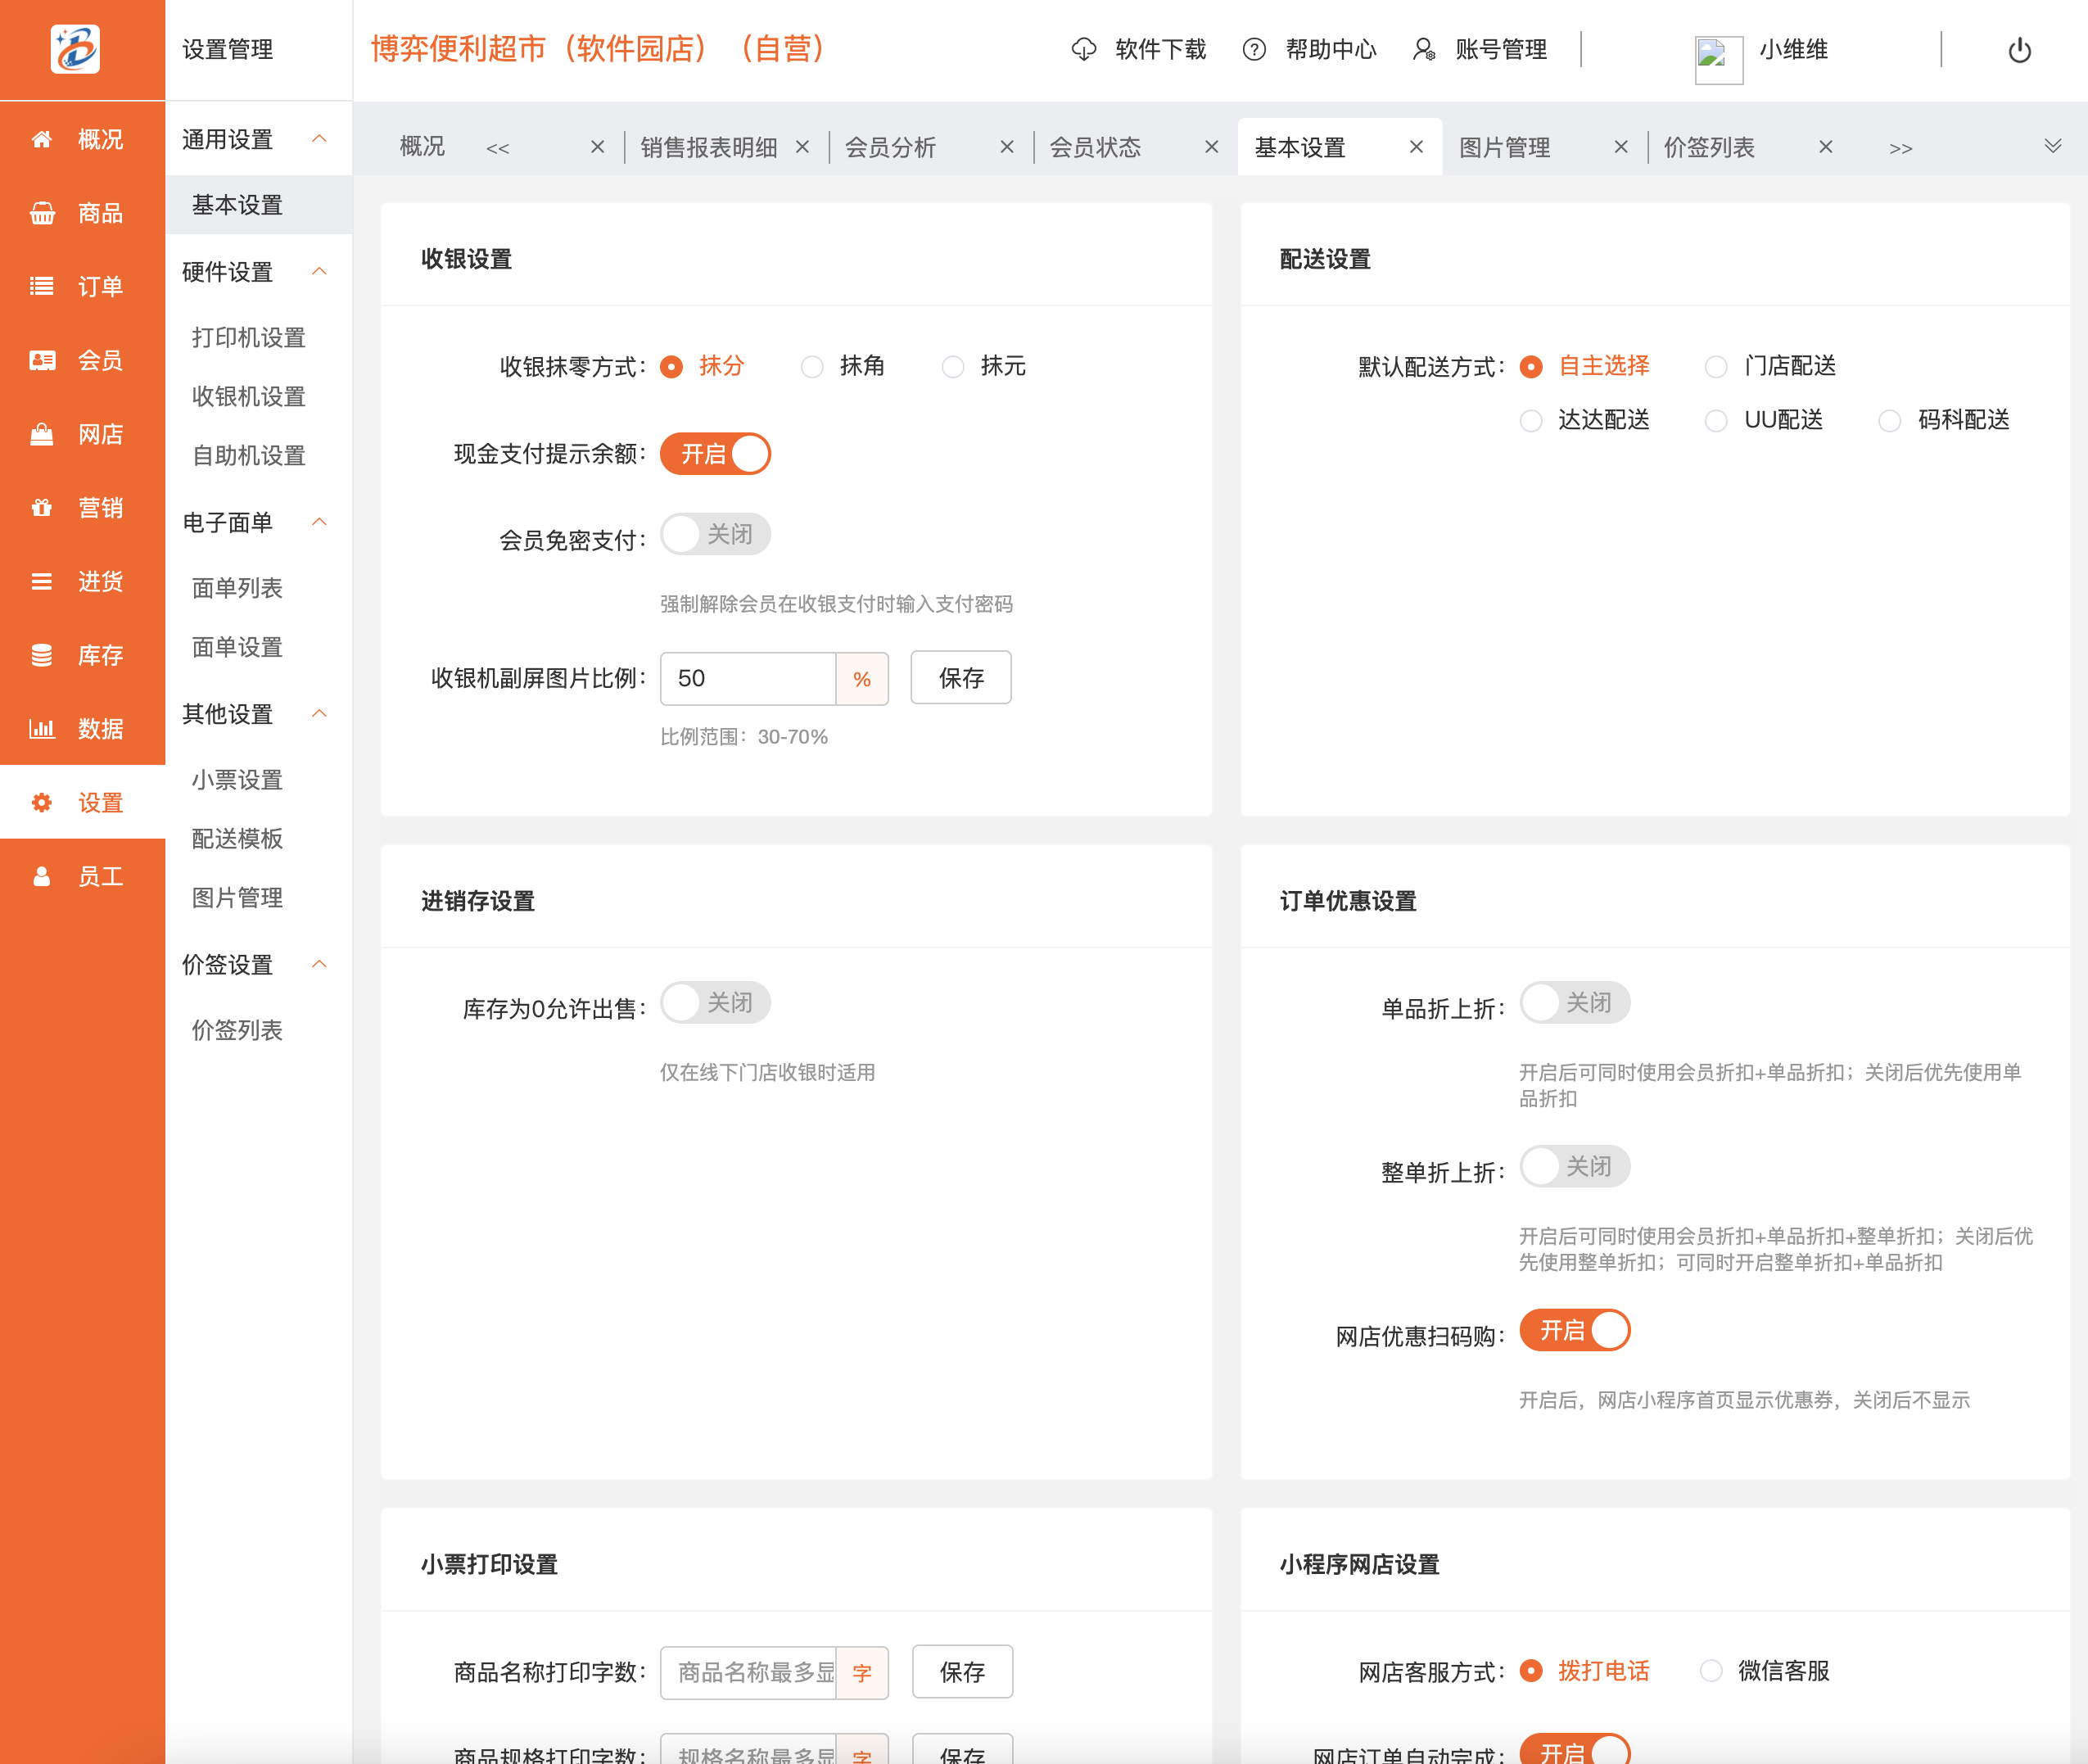
Task: Open the 商品 basket icon in sidebar
Action: (x=42, y=213)
